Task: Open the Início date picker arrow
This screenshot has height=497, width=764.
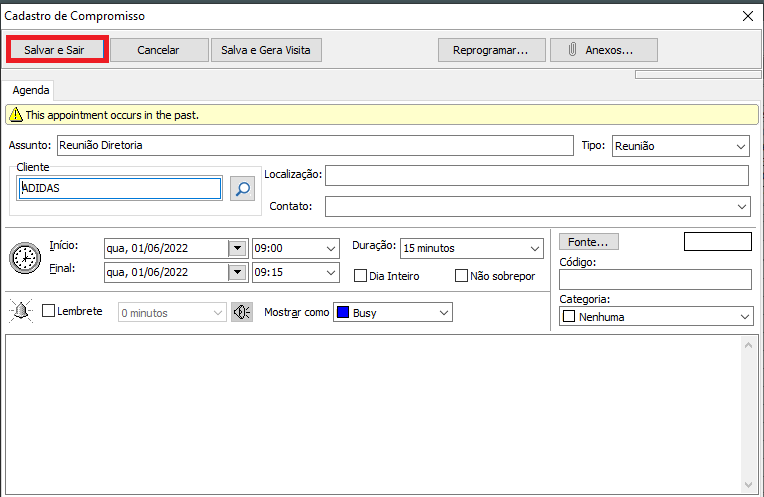Action: point(237,248)
